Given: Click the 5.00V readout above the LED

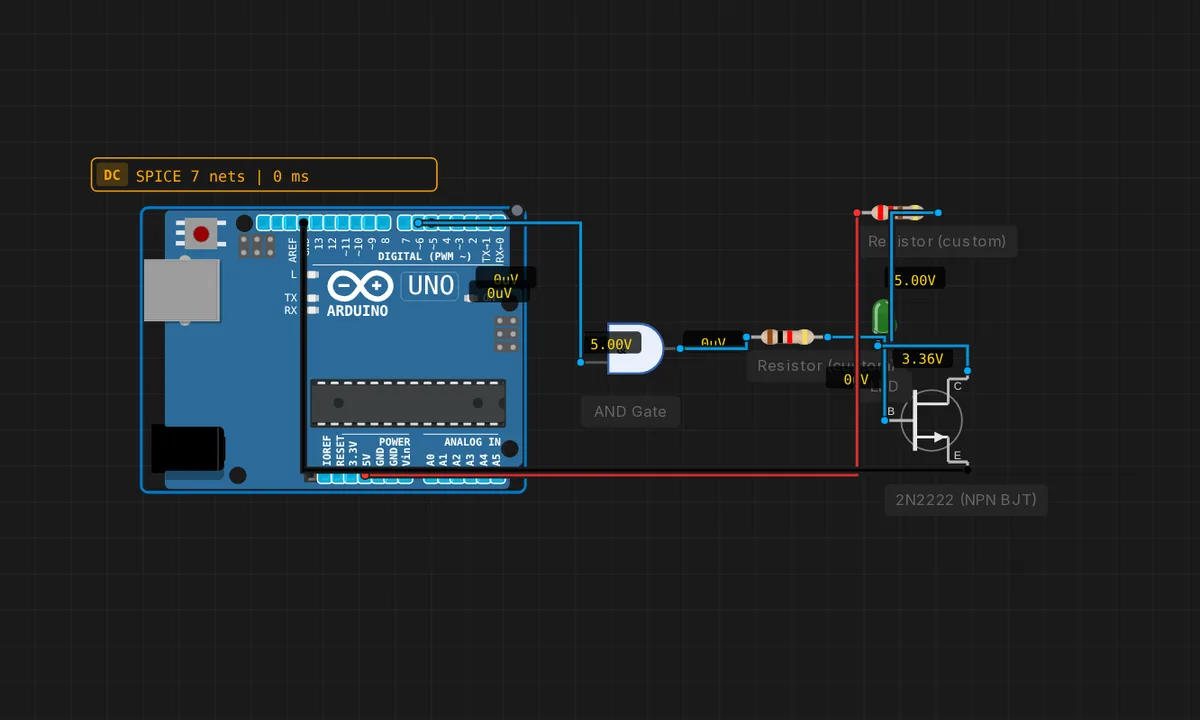Looking at the screenshot, I should tap(914, 280).
